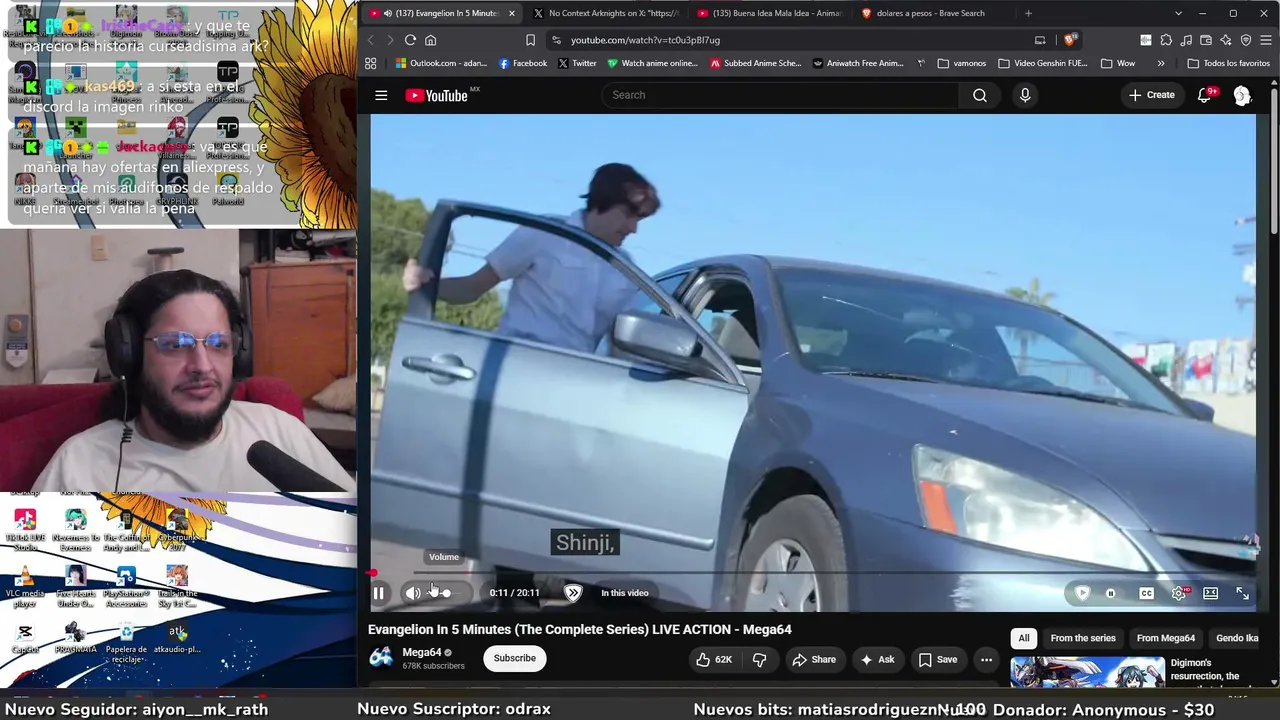Open YouTube notifications bell
Screen dimensions: 1280x720
(1205, 95)
